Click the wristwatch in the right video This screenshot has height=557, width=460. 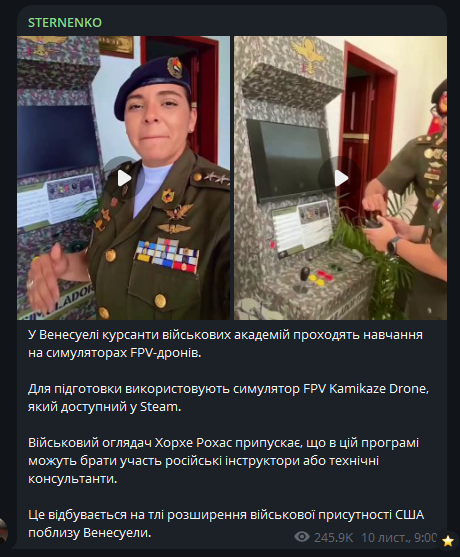(x=394, y=246)
